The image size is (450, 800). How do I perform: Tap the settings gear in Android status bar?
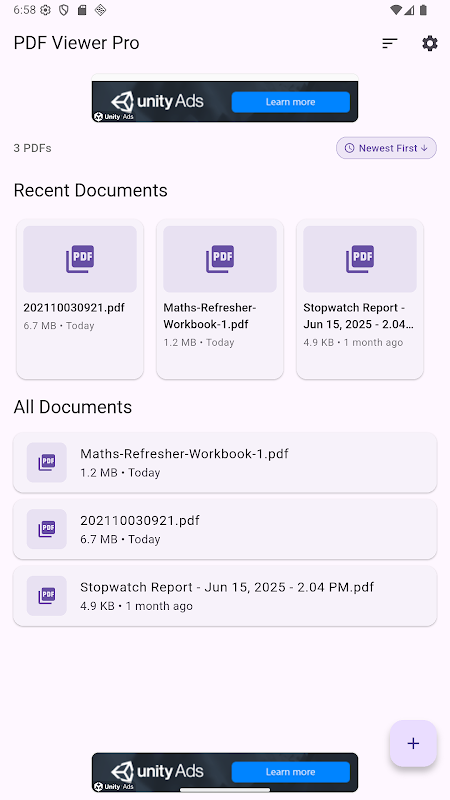tap(45, 10)
